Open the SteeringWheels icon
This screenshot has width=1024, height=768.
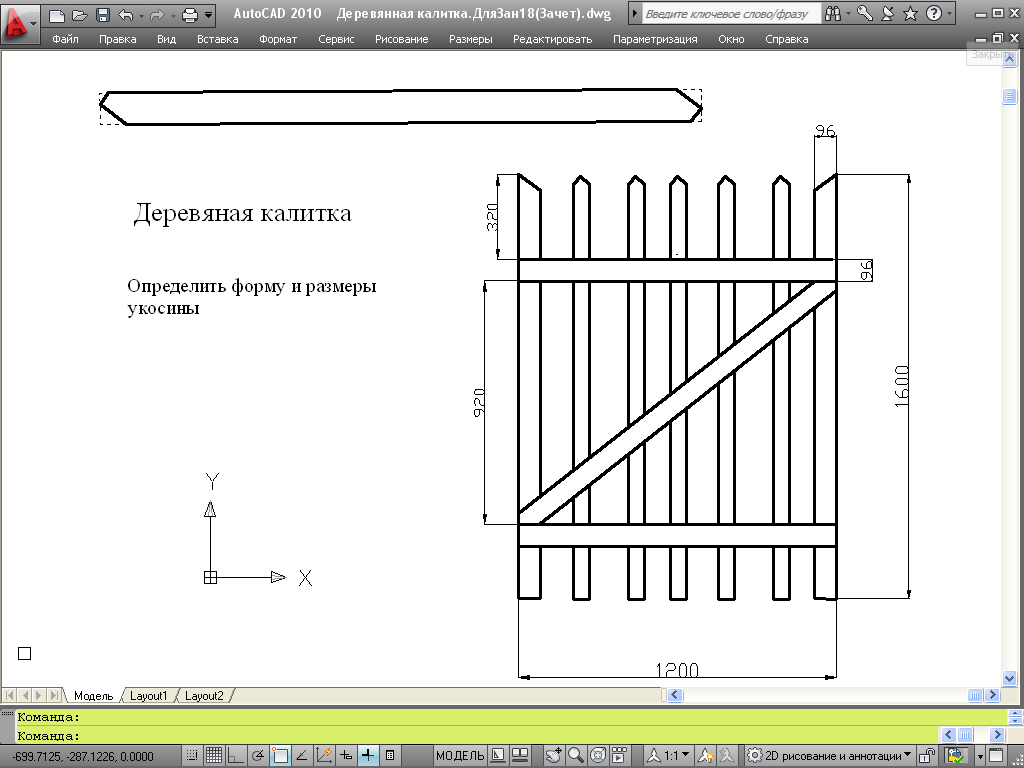click(x=598, y=756)
